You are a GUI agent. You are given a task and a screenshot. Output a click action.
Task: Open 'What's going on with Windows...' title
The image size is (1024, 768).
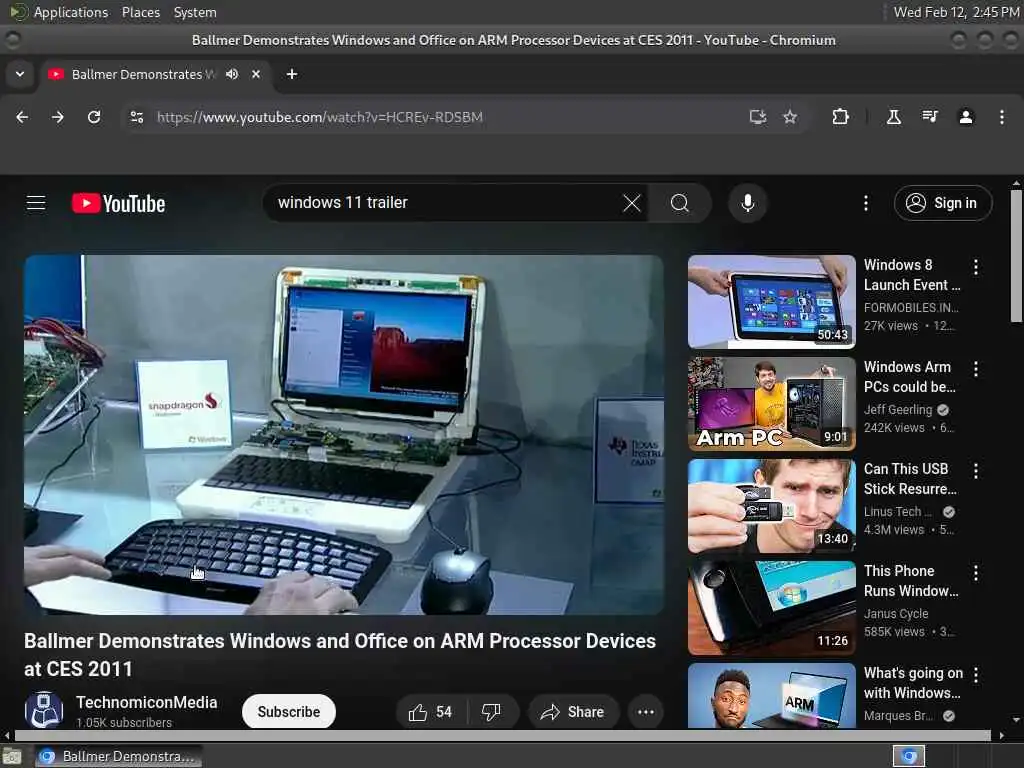pos(913,682)
